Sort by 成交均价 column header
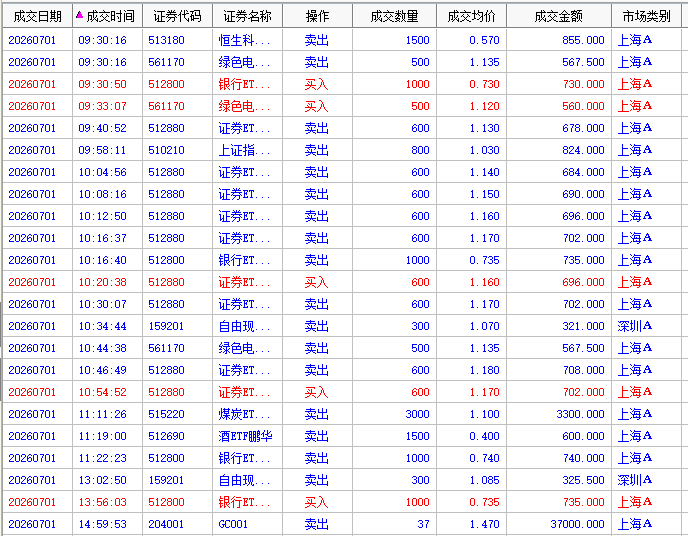 click(471, 16)
